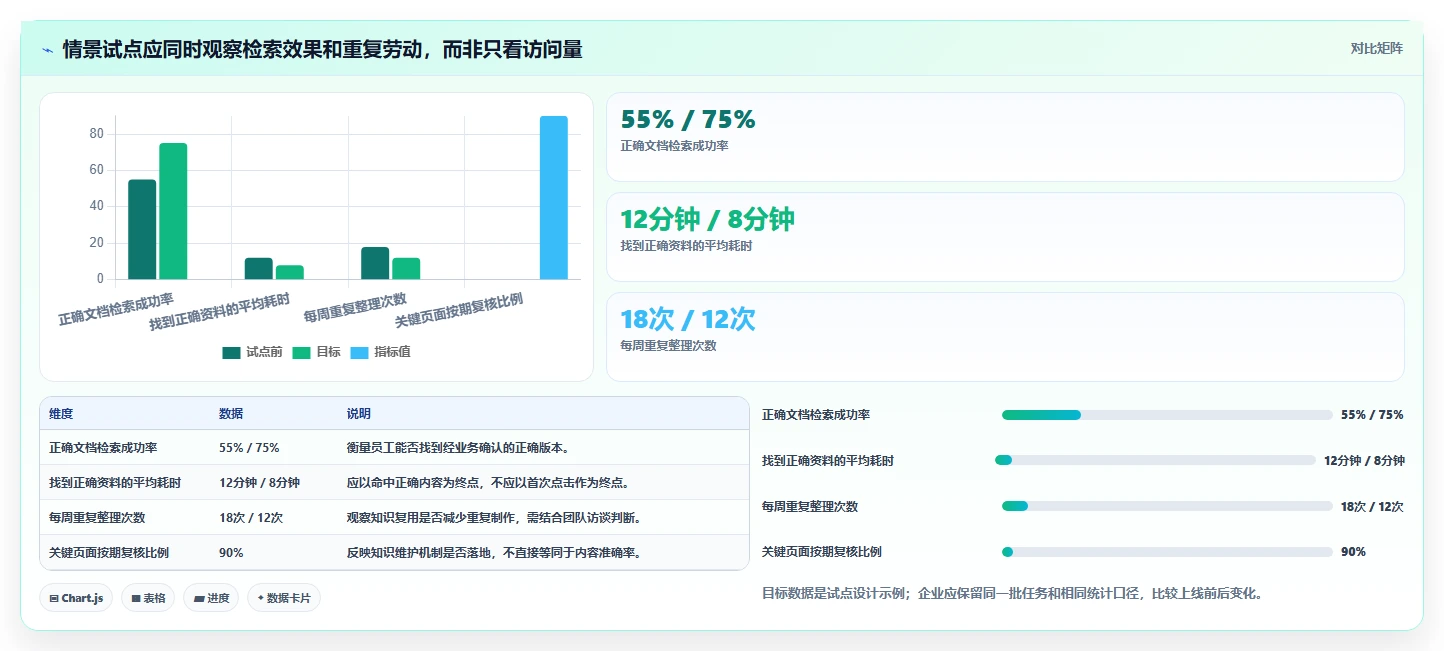
Task: Click progress row label 每周重复整理次数
Action: click(x=810, y=507)
